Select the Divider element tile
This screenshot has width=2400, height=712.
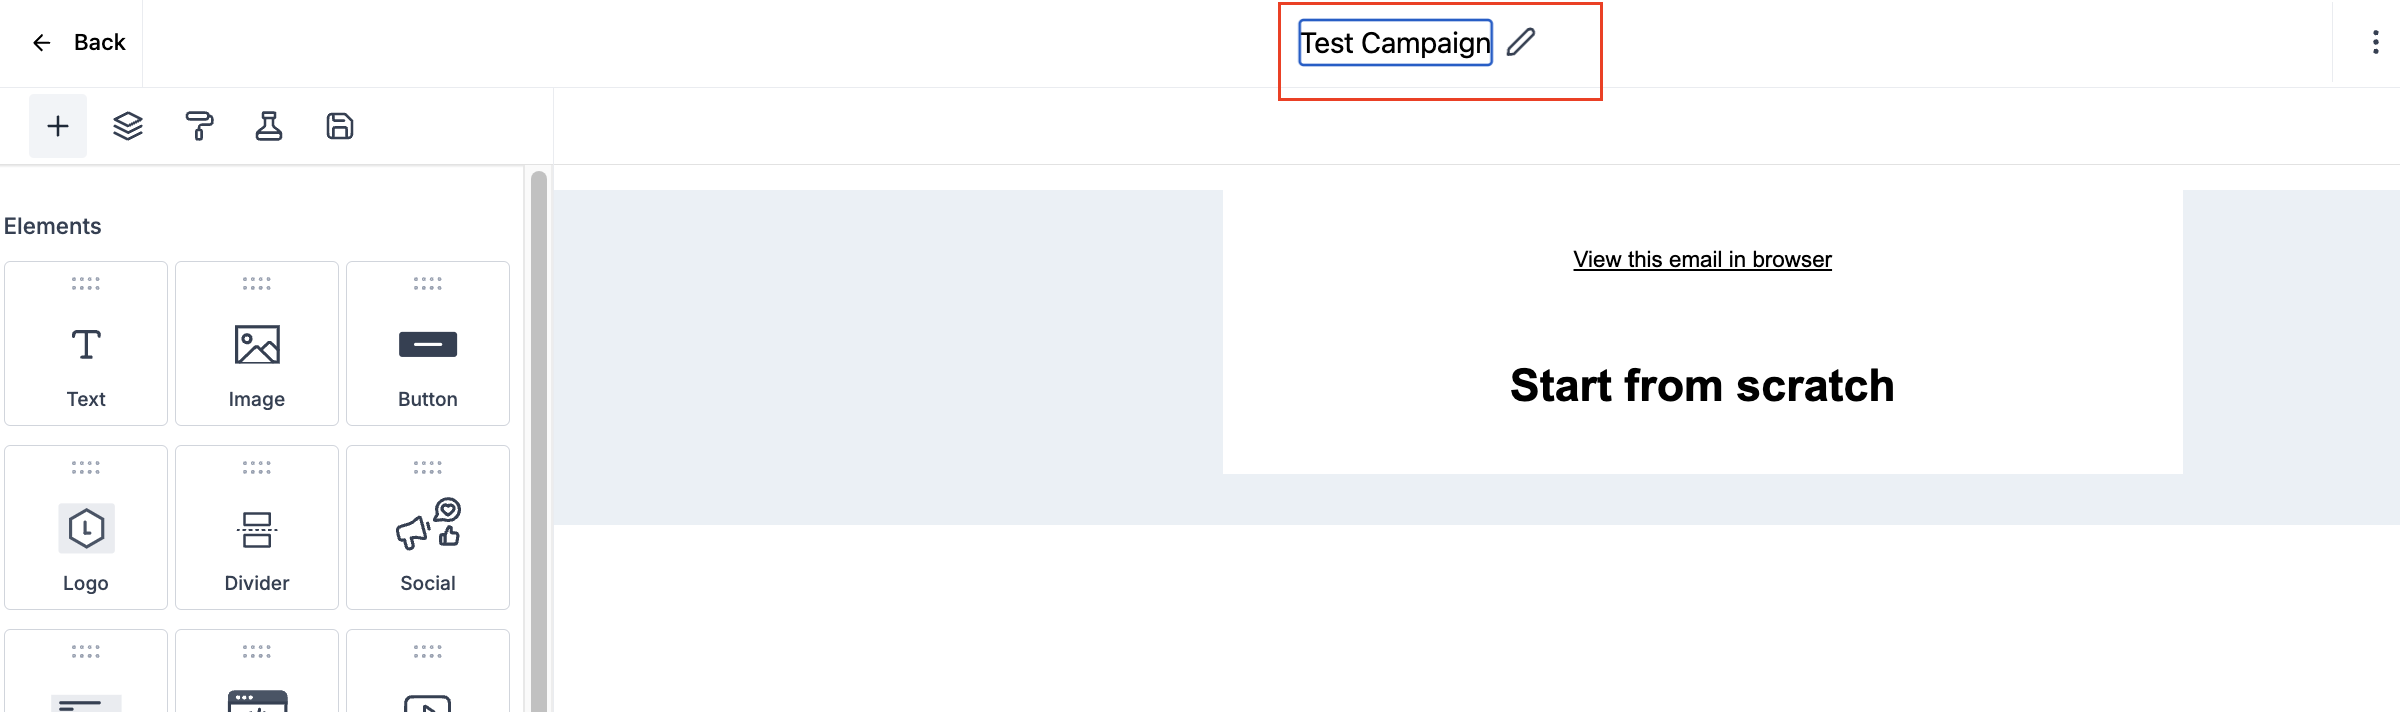coord(257,527)
